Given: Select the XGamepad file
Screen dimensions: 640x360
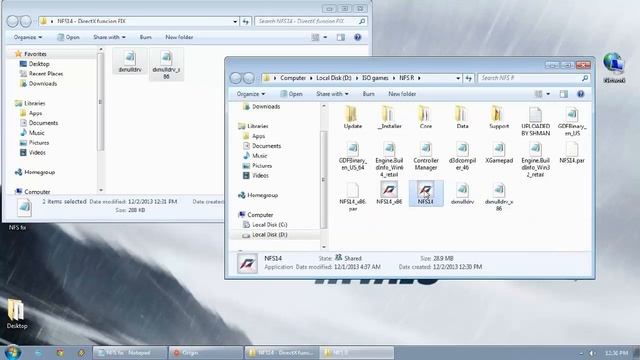Looking at the screenshot, I should pyautogui.click(x=499, y=153).
